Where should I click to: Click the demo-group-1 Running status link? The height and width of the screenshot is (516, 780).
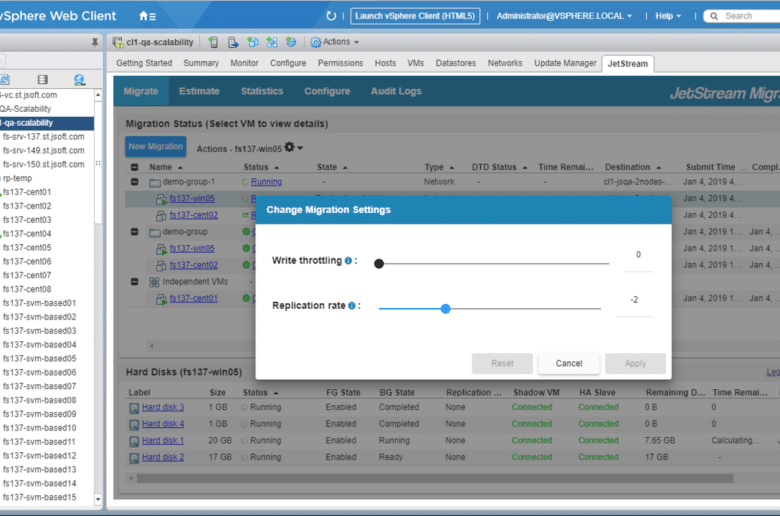266,182
